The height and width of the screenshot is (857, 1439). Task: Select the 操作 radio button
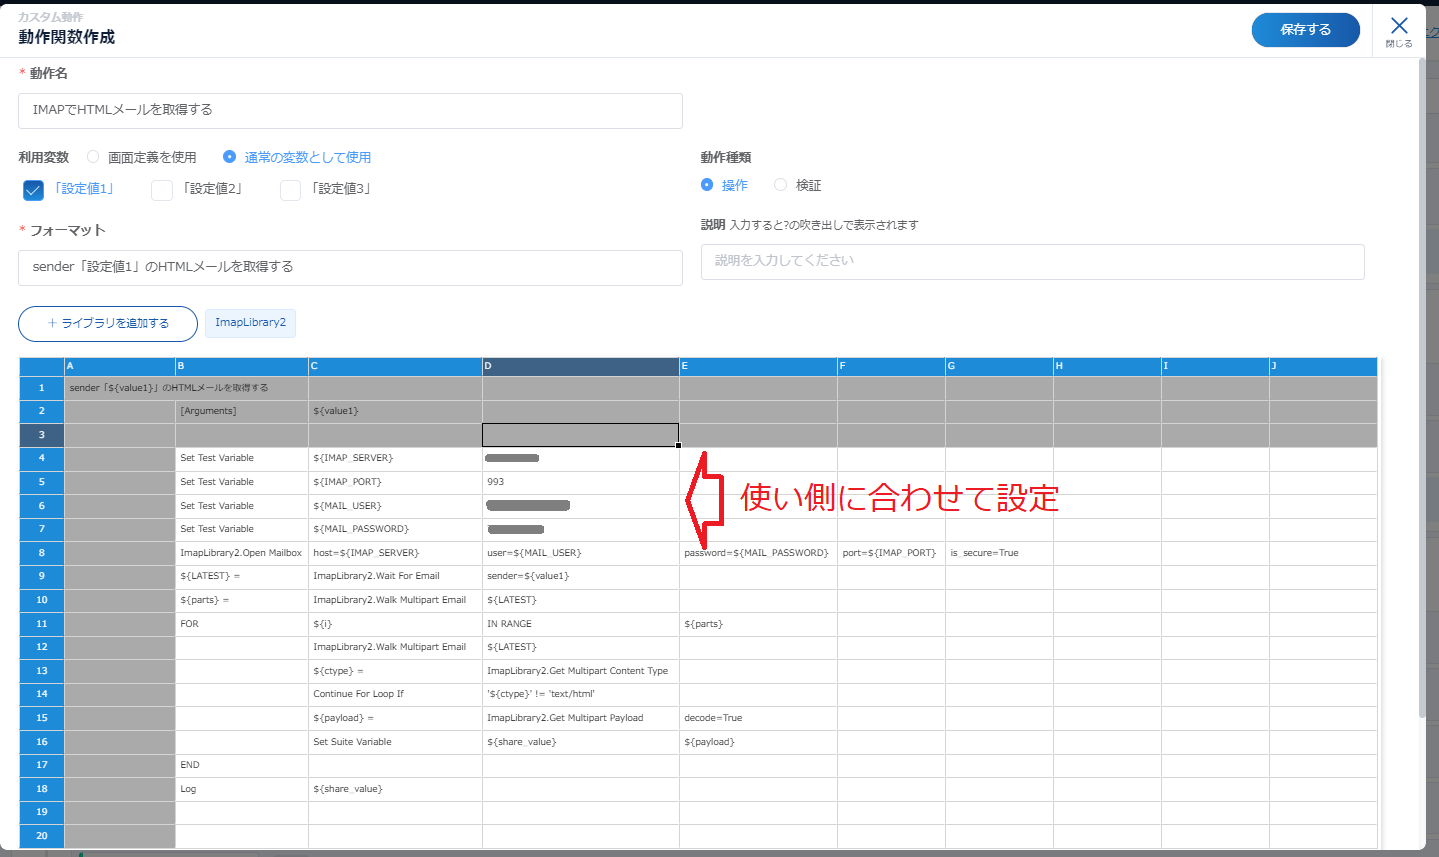tap(707, 185)
